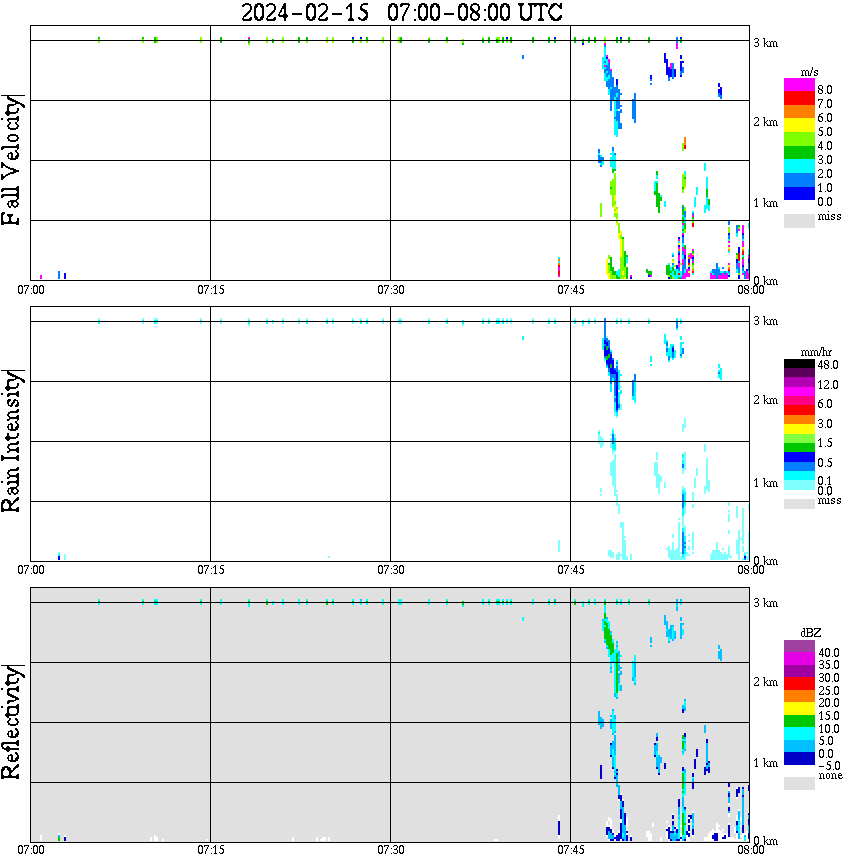This screenshot has height=868, width=850.
Task: Click the m/s legend unit heading
Action: coord(809,73)
